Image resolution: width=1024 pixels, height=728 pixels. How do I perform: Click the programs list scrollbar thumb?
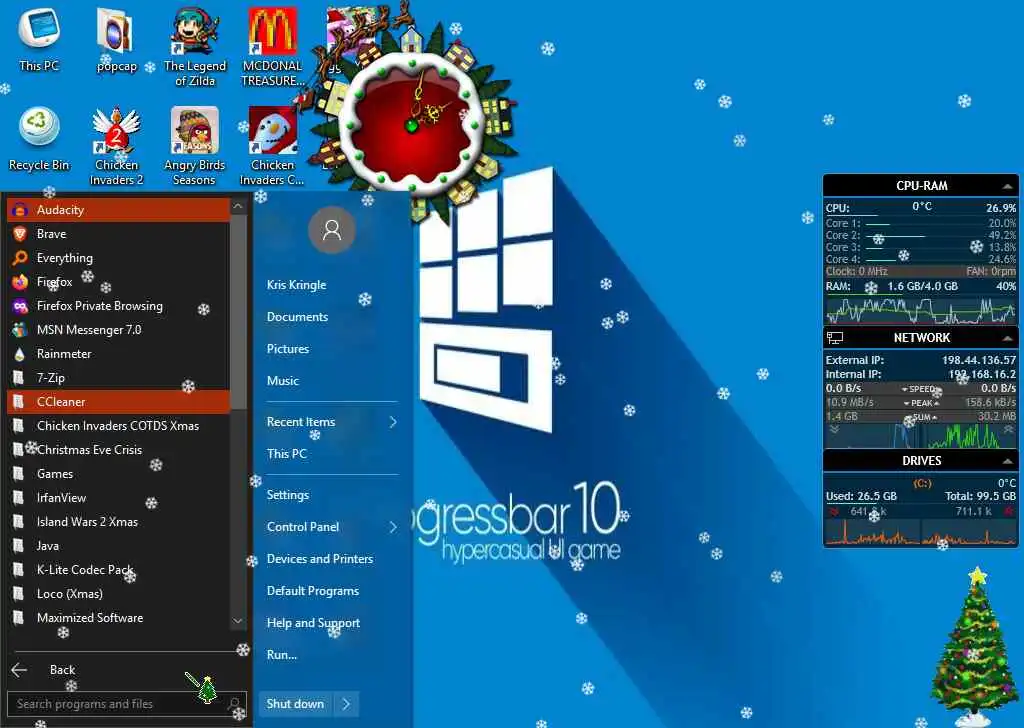click(x=238, y=311)
